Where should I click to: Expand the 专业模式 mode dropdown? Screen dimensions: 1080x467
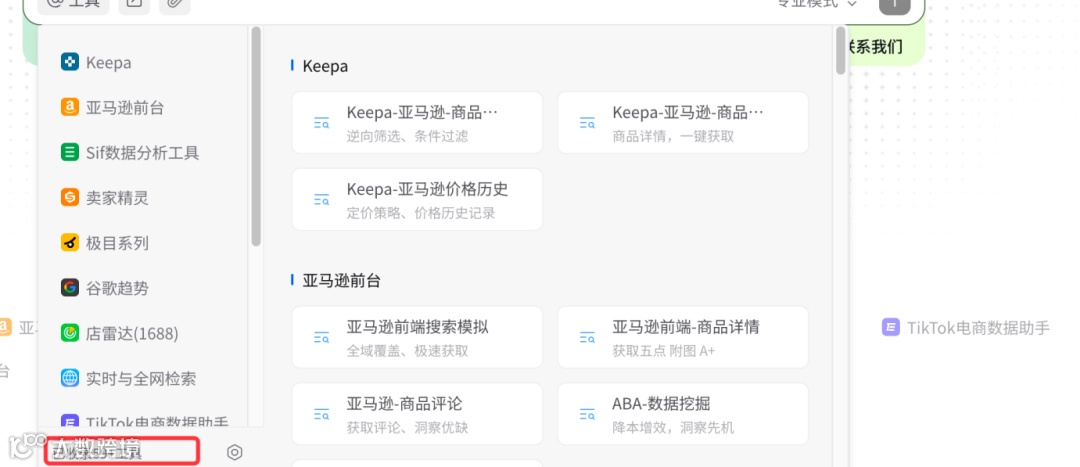pyautogui.click(x=817, y=3)
